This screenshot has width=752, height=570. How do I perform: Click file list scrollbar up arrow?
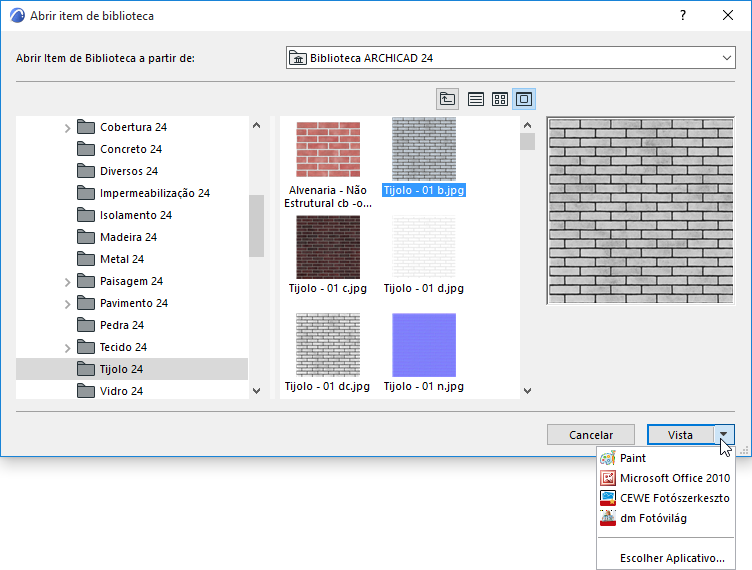click(528, 126)
